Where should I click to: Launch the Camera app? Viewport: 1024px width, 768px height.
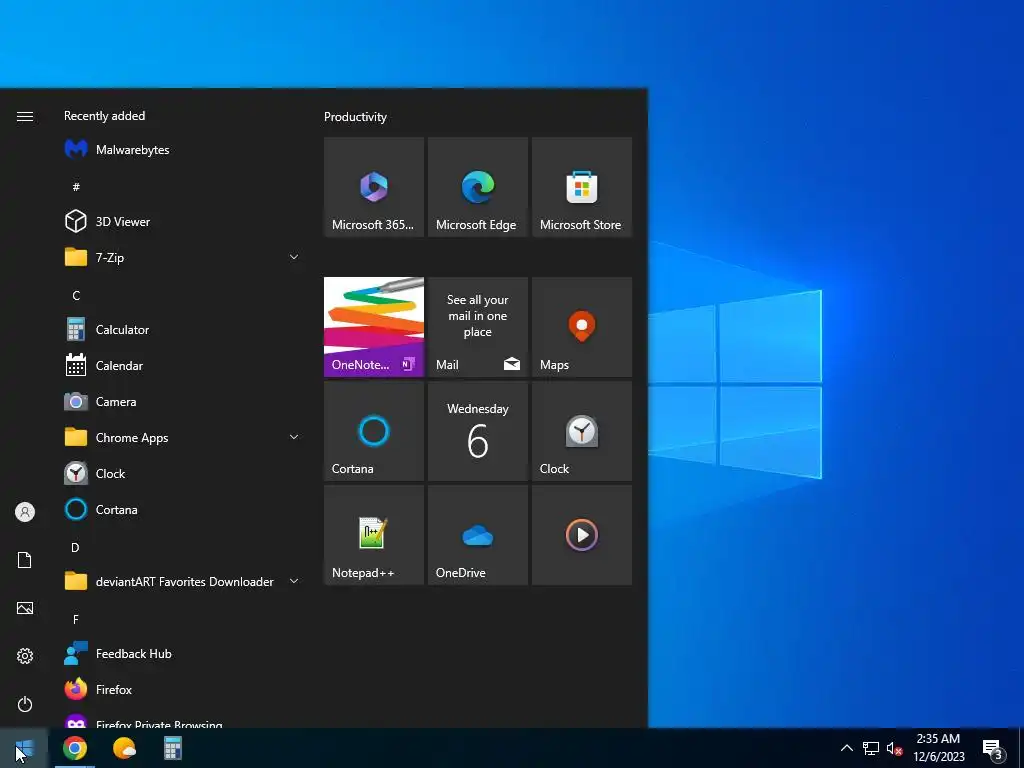(182, 402)
